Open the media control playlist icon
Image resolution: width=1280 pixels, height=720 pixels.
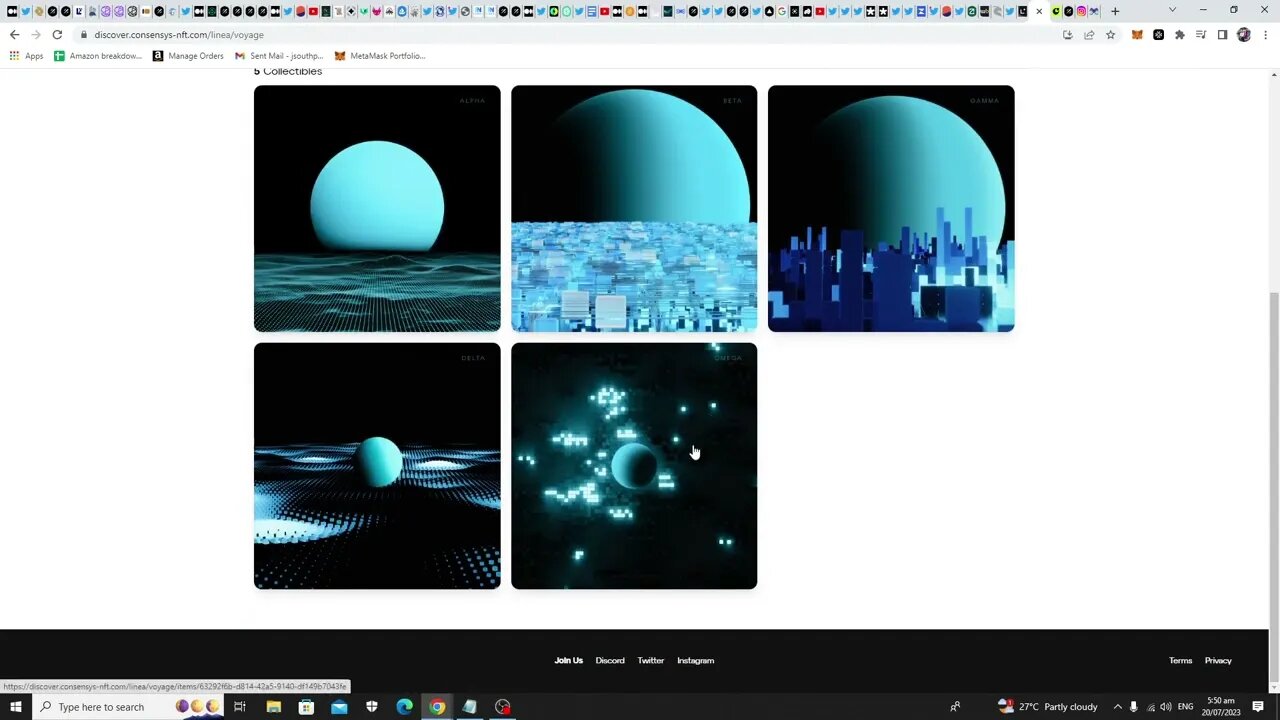coord(1201,34)
